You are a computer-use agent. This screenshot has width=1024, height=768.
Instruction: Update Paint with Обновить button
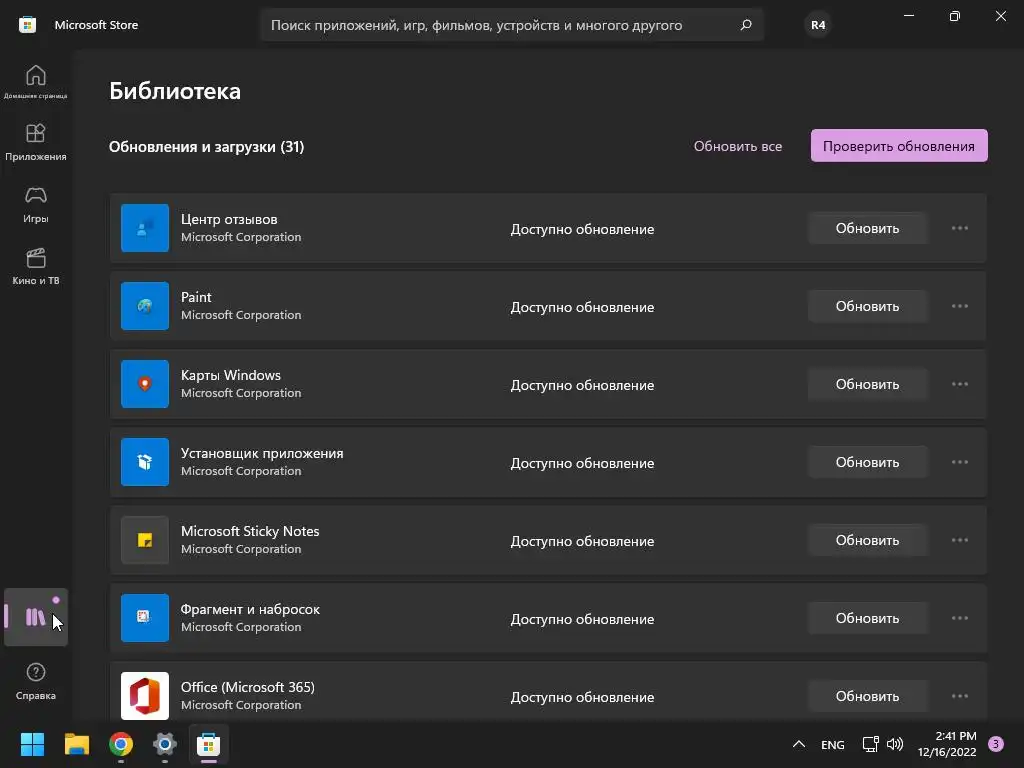point(867,306)
